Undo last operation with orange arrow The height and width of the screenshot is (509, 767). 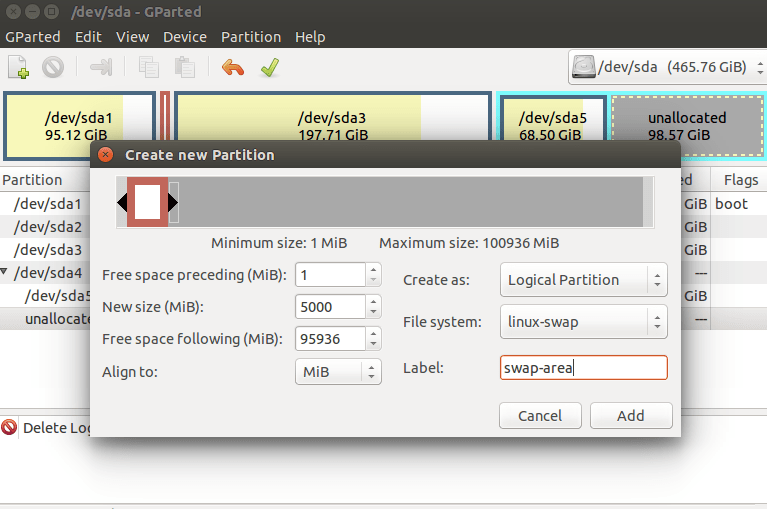[x=233, y=67]
